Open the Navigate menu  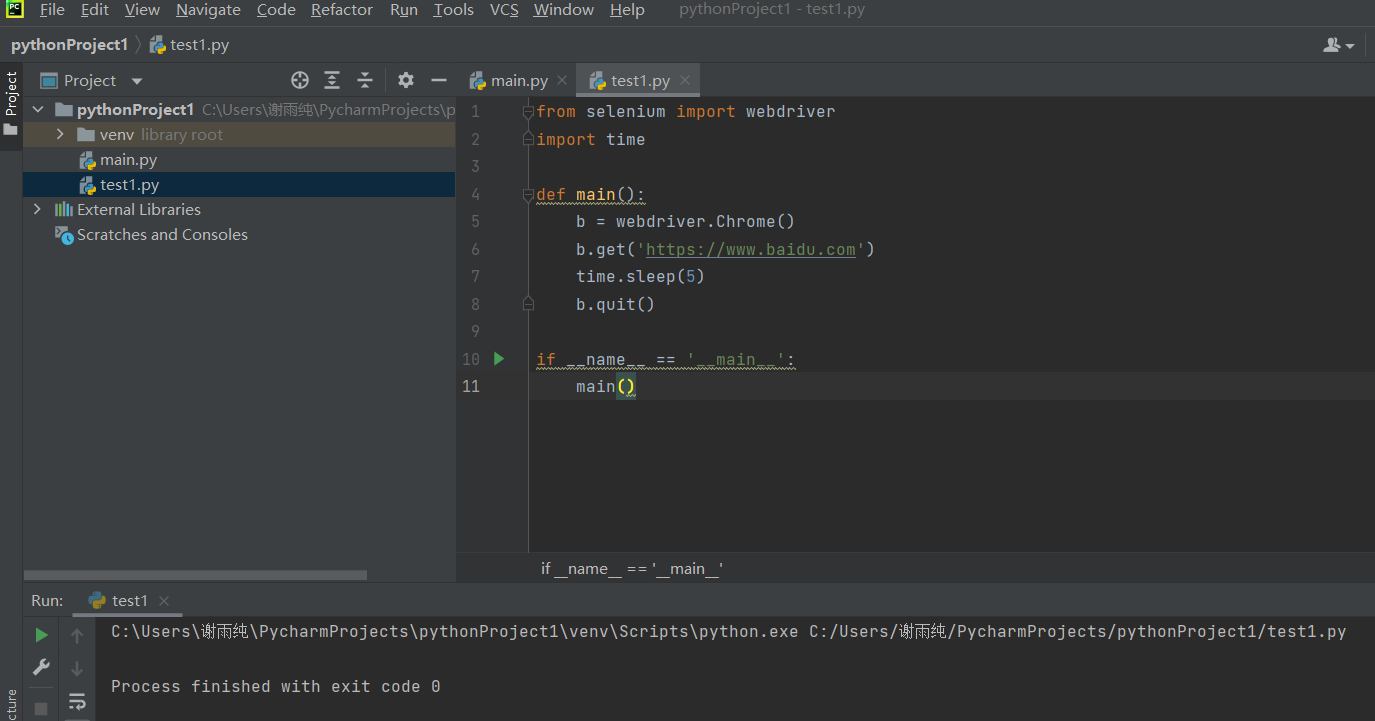(208, 10)
